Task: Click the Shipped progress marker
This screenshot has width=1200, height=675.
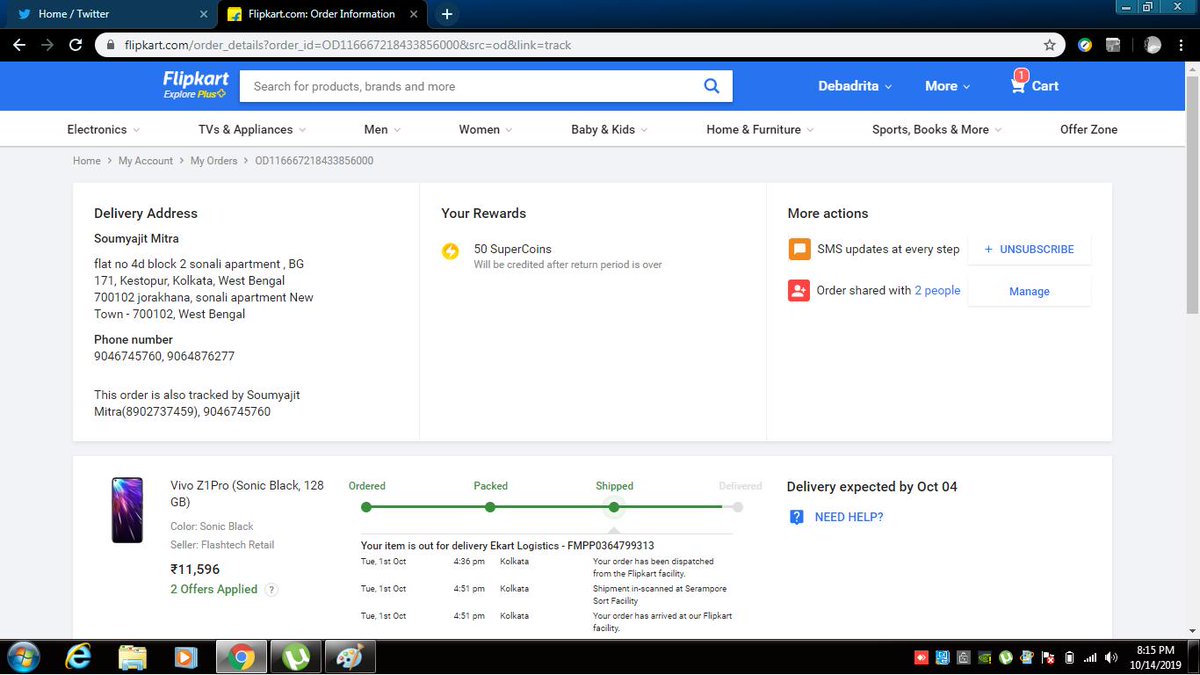Action: pos(614,507)
